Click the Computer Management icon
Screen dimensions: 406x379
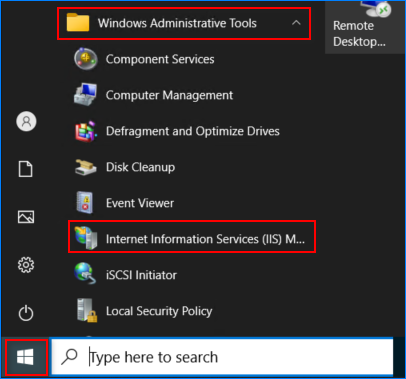pyautogui.click(x=86, y=95)
